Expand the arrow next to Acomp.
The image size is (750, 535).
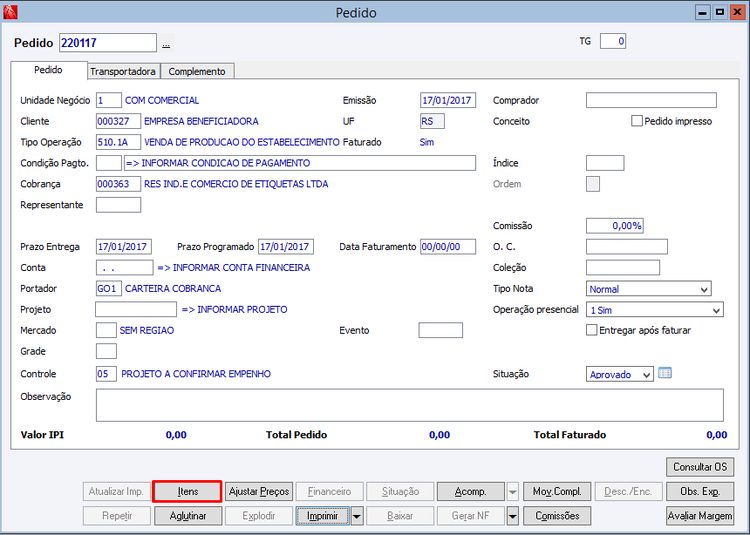(x=512, y=491)
